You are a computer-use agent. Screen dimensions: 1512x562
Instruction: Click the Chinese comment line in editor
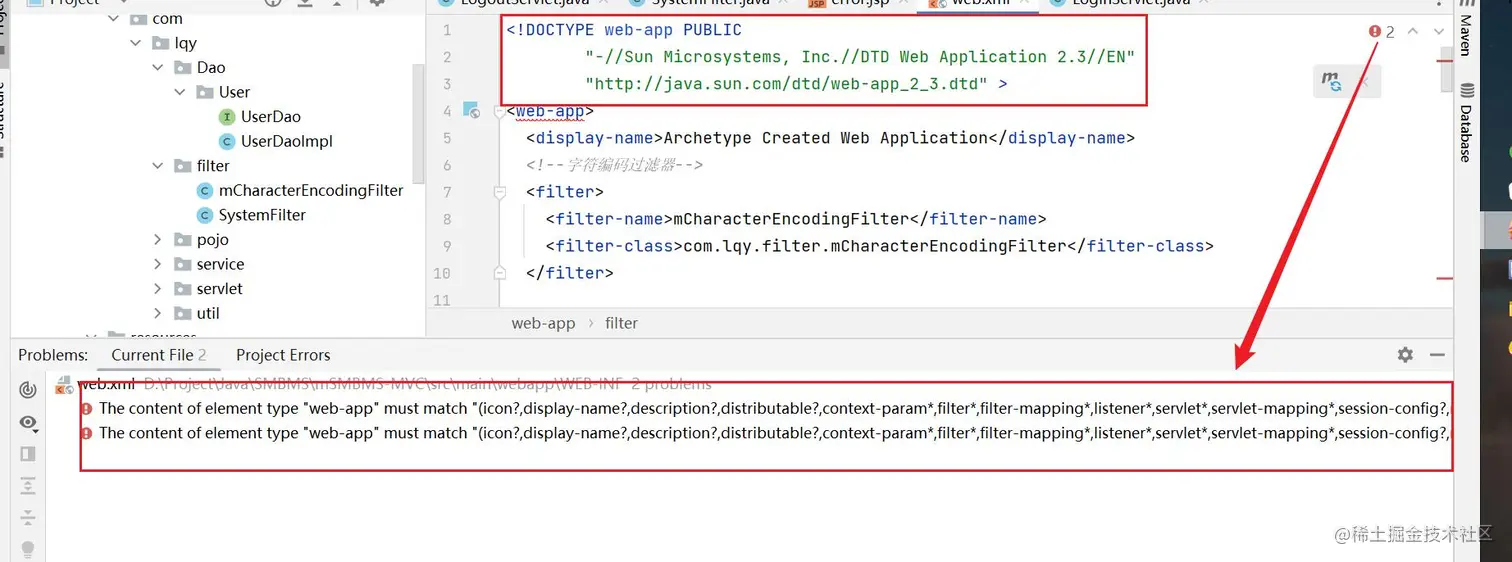click(615, 165)
